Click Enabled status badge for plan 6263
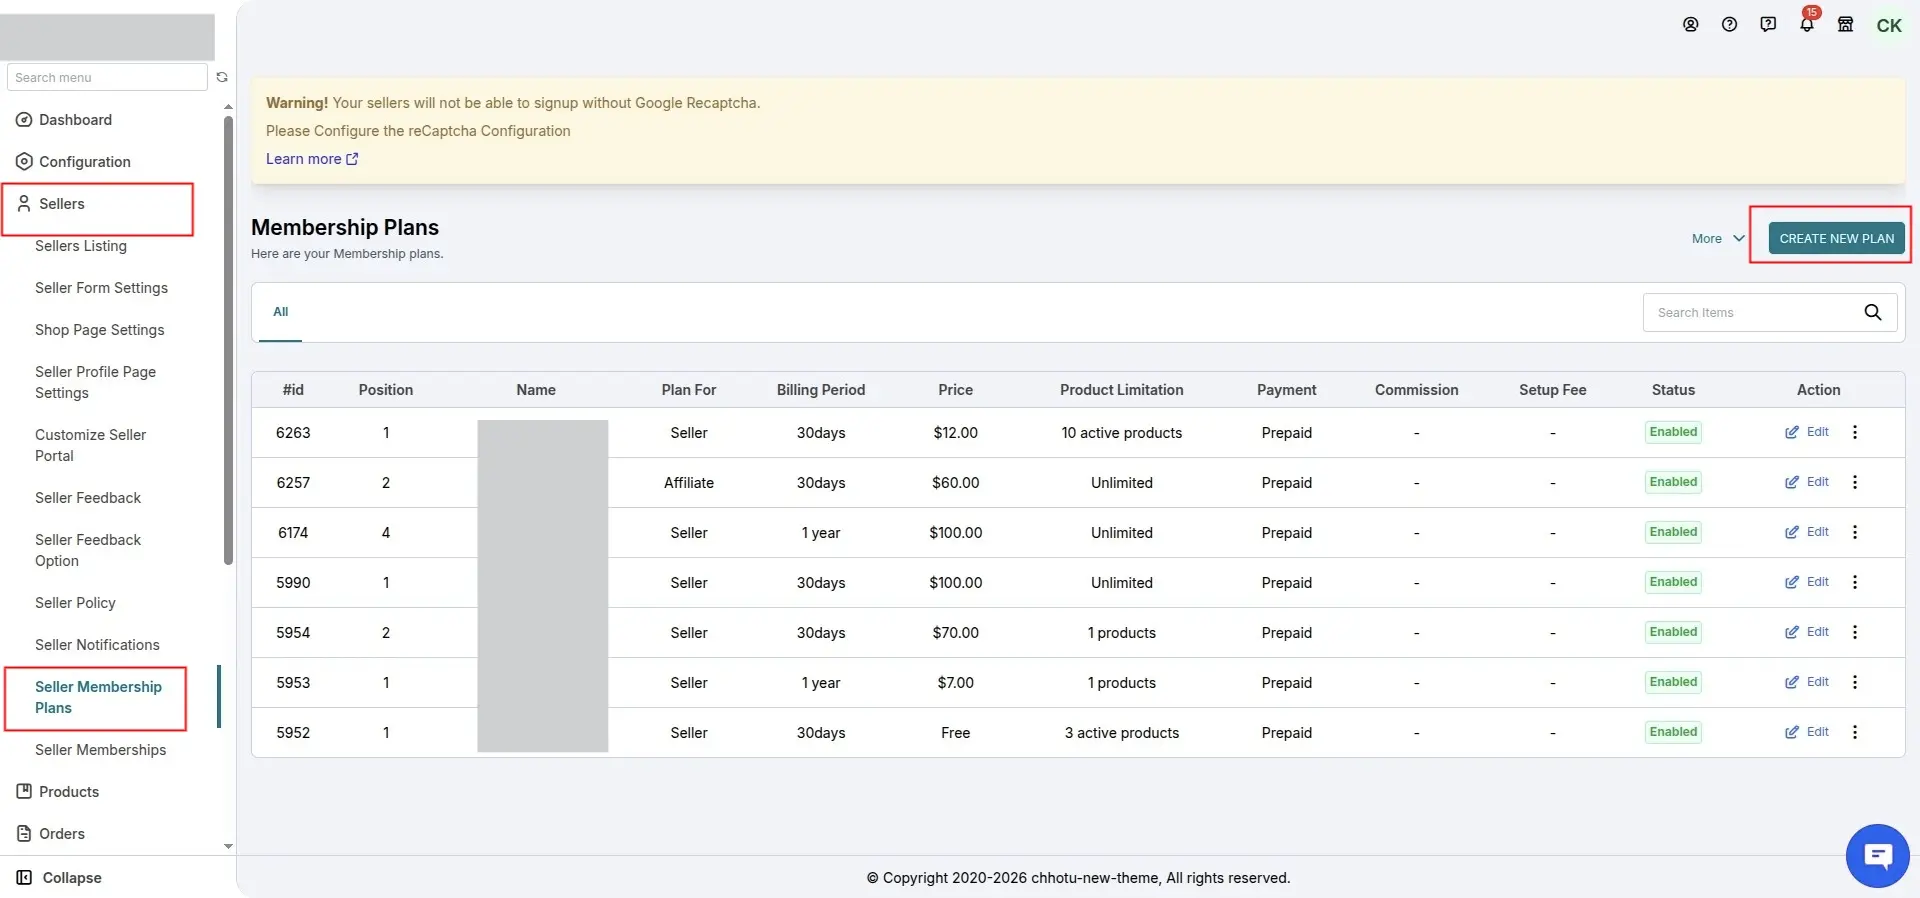 [1673, 432]
